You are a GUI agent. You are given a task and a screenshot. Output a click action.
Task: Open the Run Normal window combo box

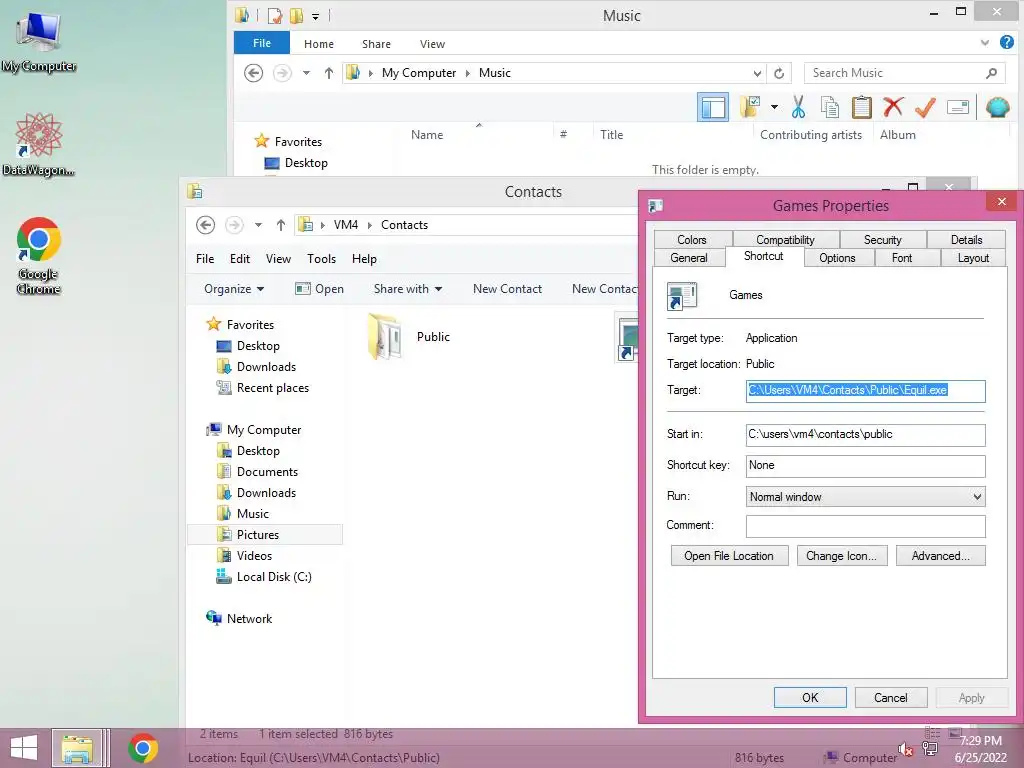coord(865,497)
